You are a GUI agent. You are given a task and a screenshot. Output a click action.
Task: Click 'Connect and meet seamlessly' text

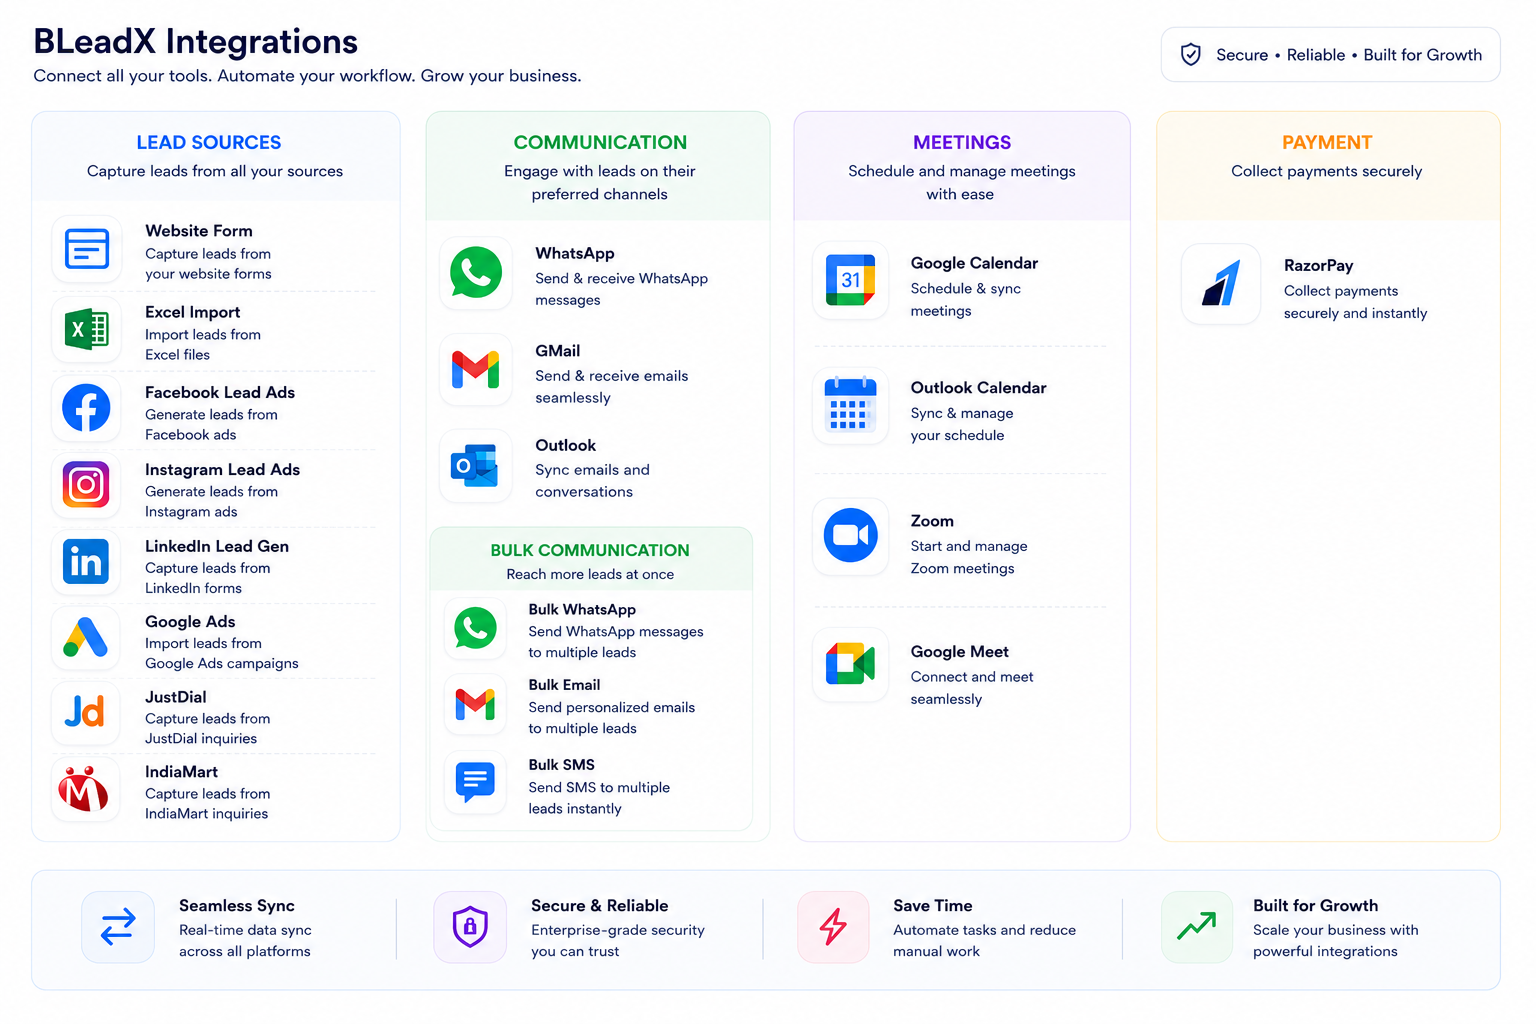[972, 688]
